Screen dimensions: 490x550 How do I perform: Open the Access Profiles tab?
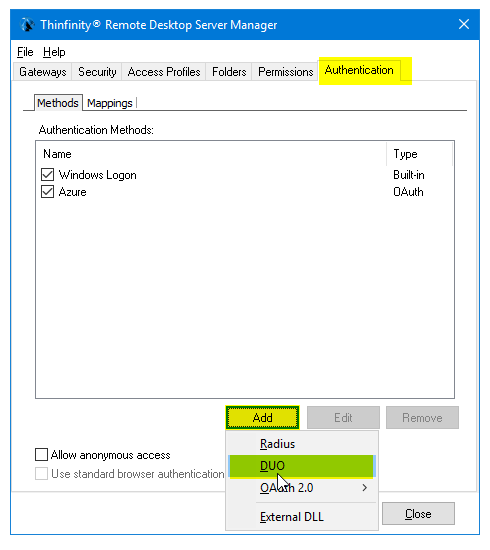(164, 72)
